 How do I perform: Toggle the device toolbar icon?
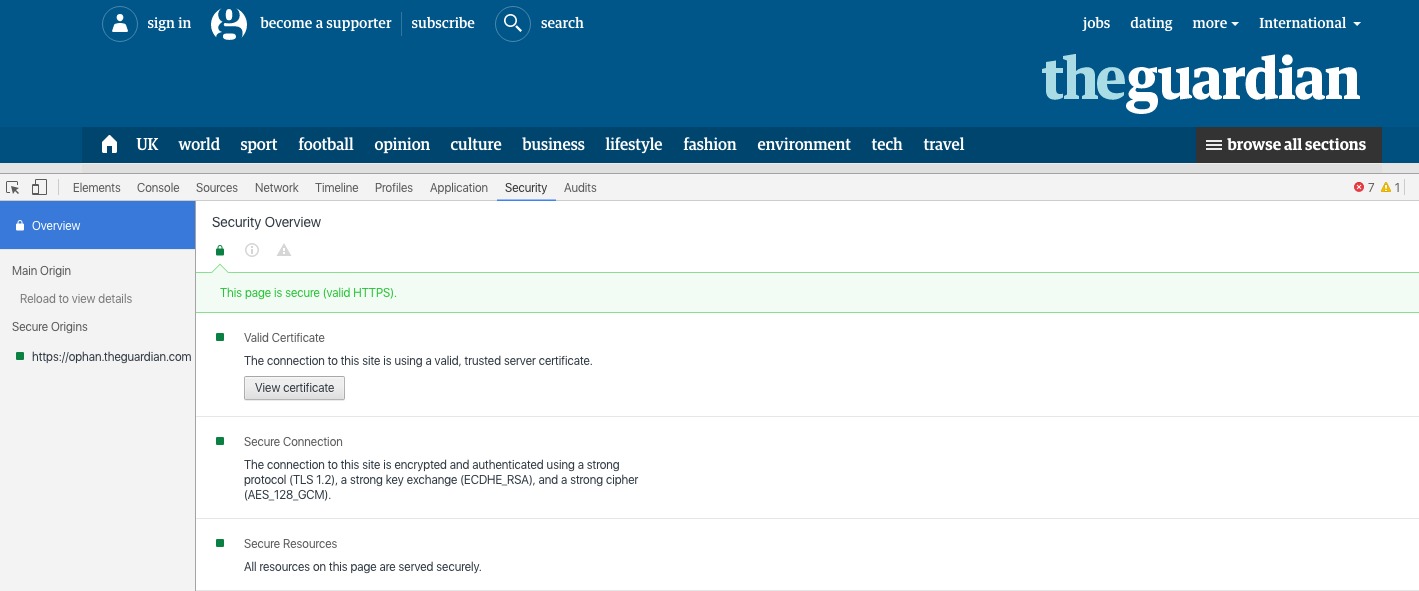pyautogui.click(x=39, y=187)
